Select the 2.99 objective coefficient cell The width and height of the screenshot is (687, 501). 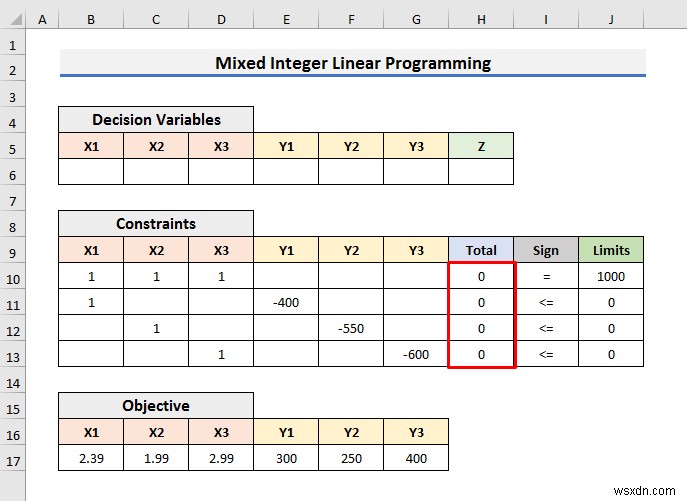coord(221,458)
